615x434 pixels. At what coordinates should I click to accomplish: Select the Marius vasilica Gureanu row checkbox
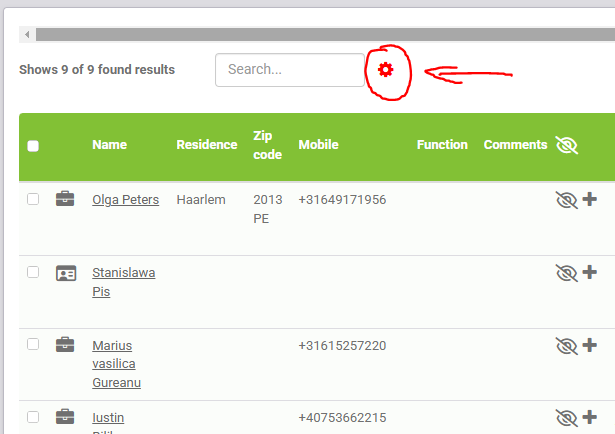pos(33,344)
